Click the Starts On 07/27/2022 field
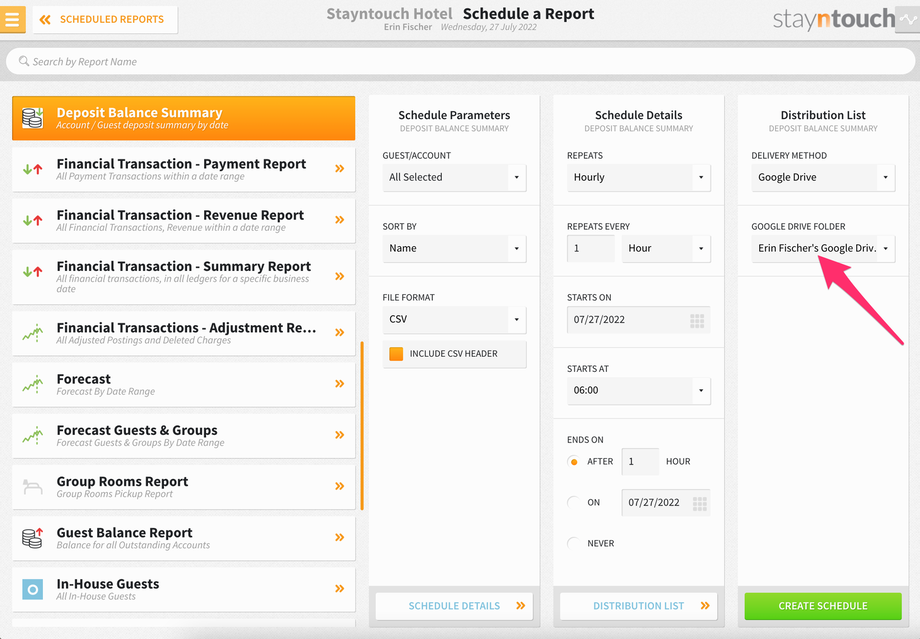 click(x=638, y=320)
